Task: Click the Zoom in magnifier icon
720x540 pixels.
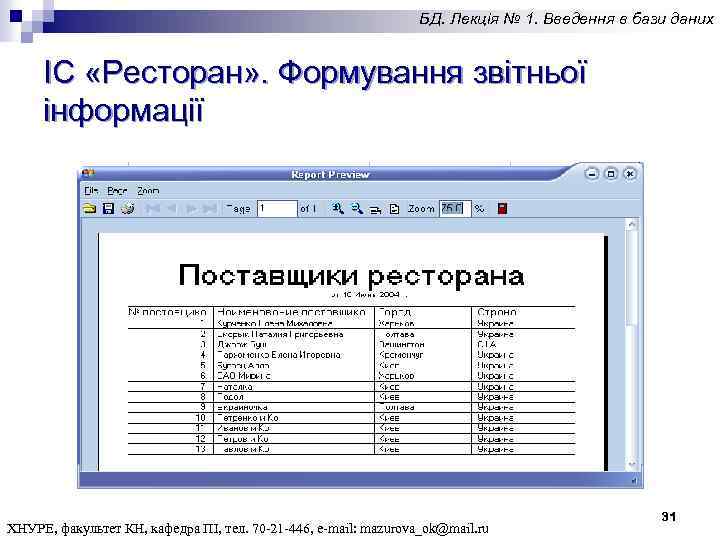Action: tap(338, 209)
